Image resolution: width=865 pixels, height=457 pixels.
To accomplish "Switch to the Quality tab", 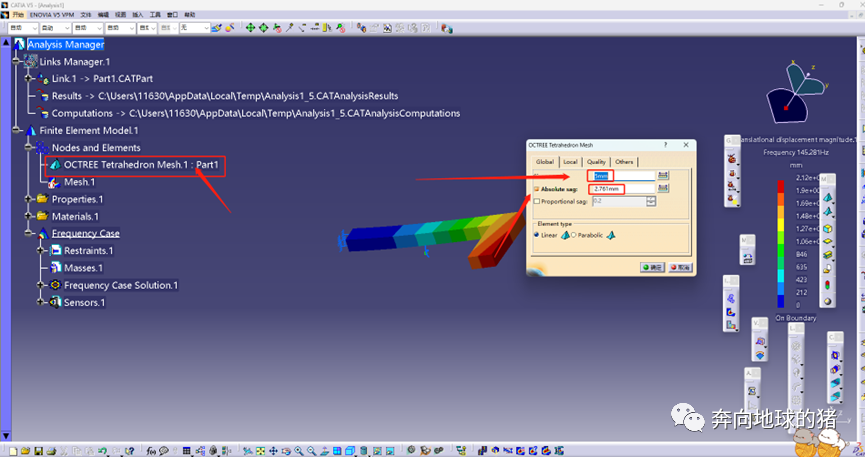I will click(x=596, y=162).
